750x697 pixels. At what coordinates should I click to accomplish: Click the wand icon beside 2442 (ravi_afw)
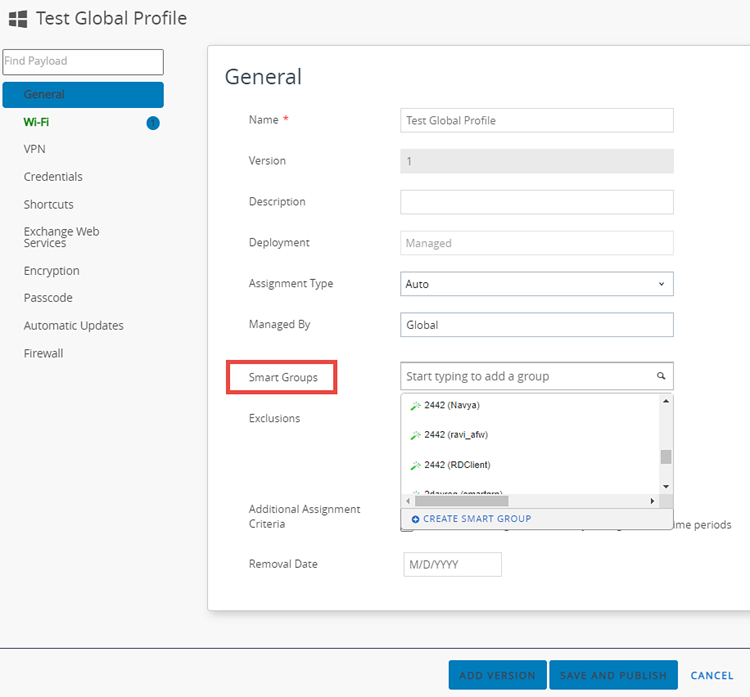pos(415,435)
